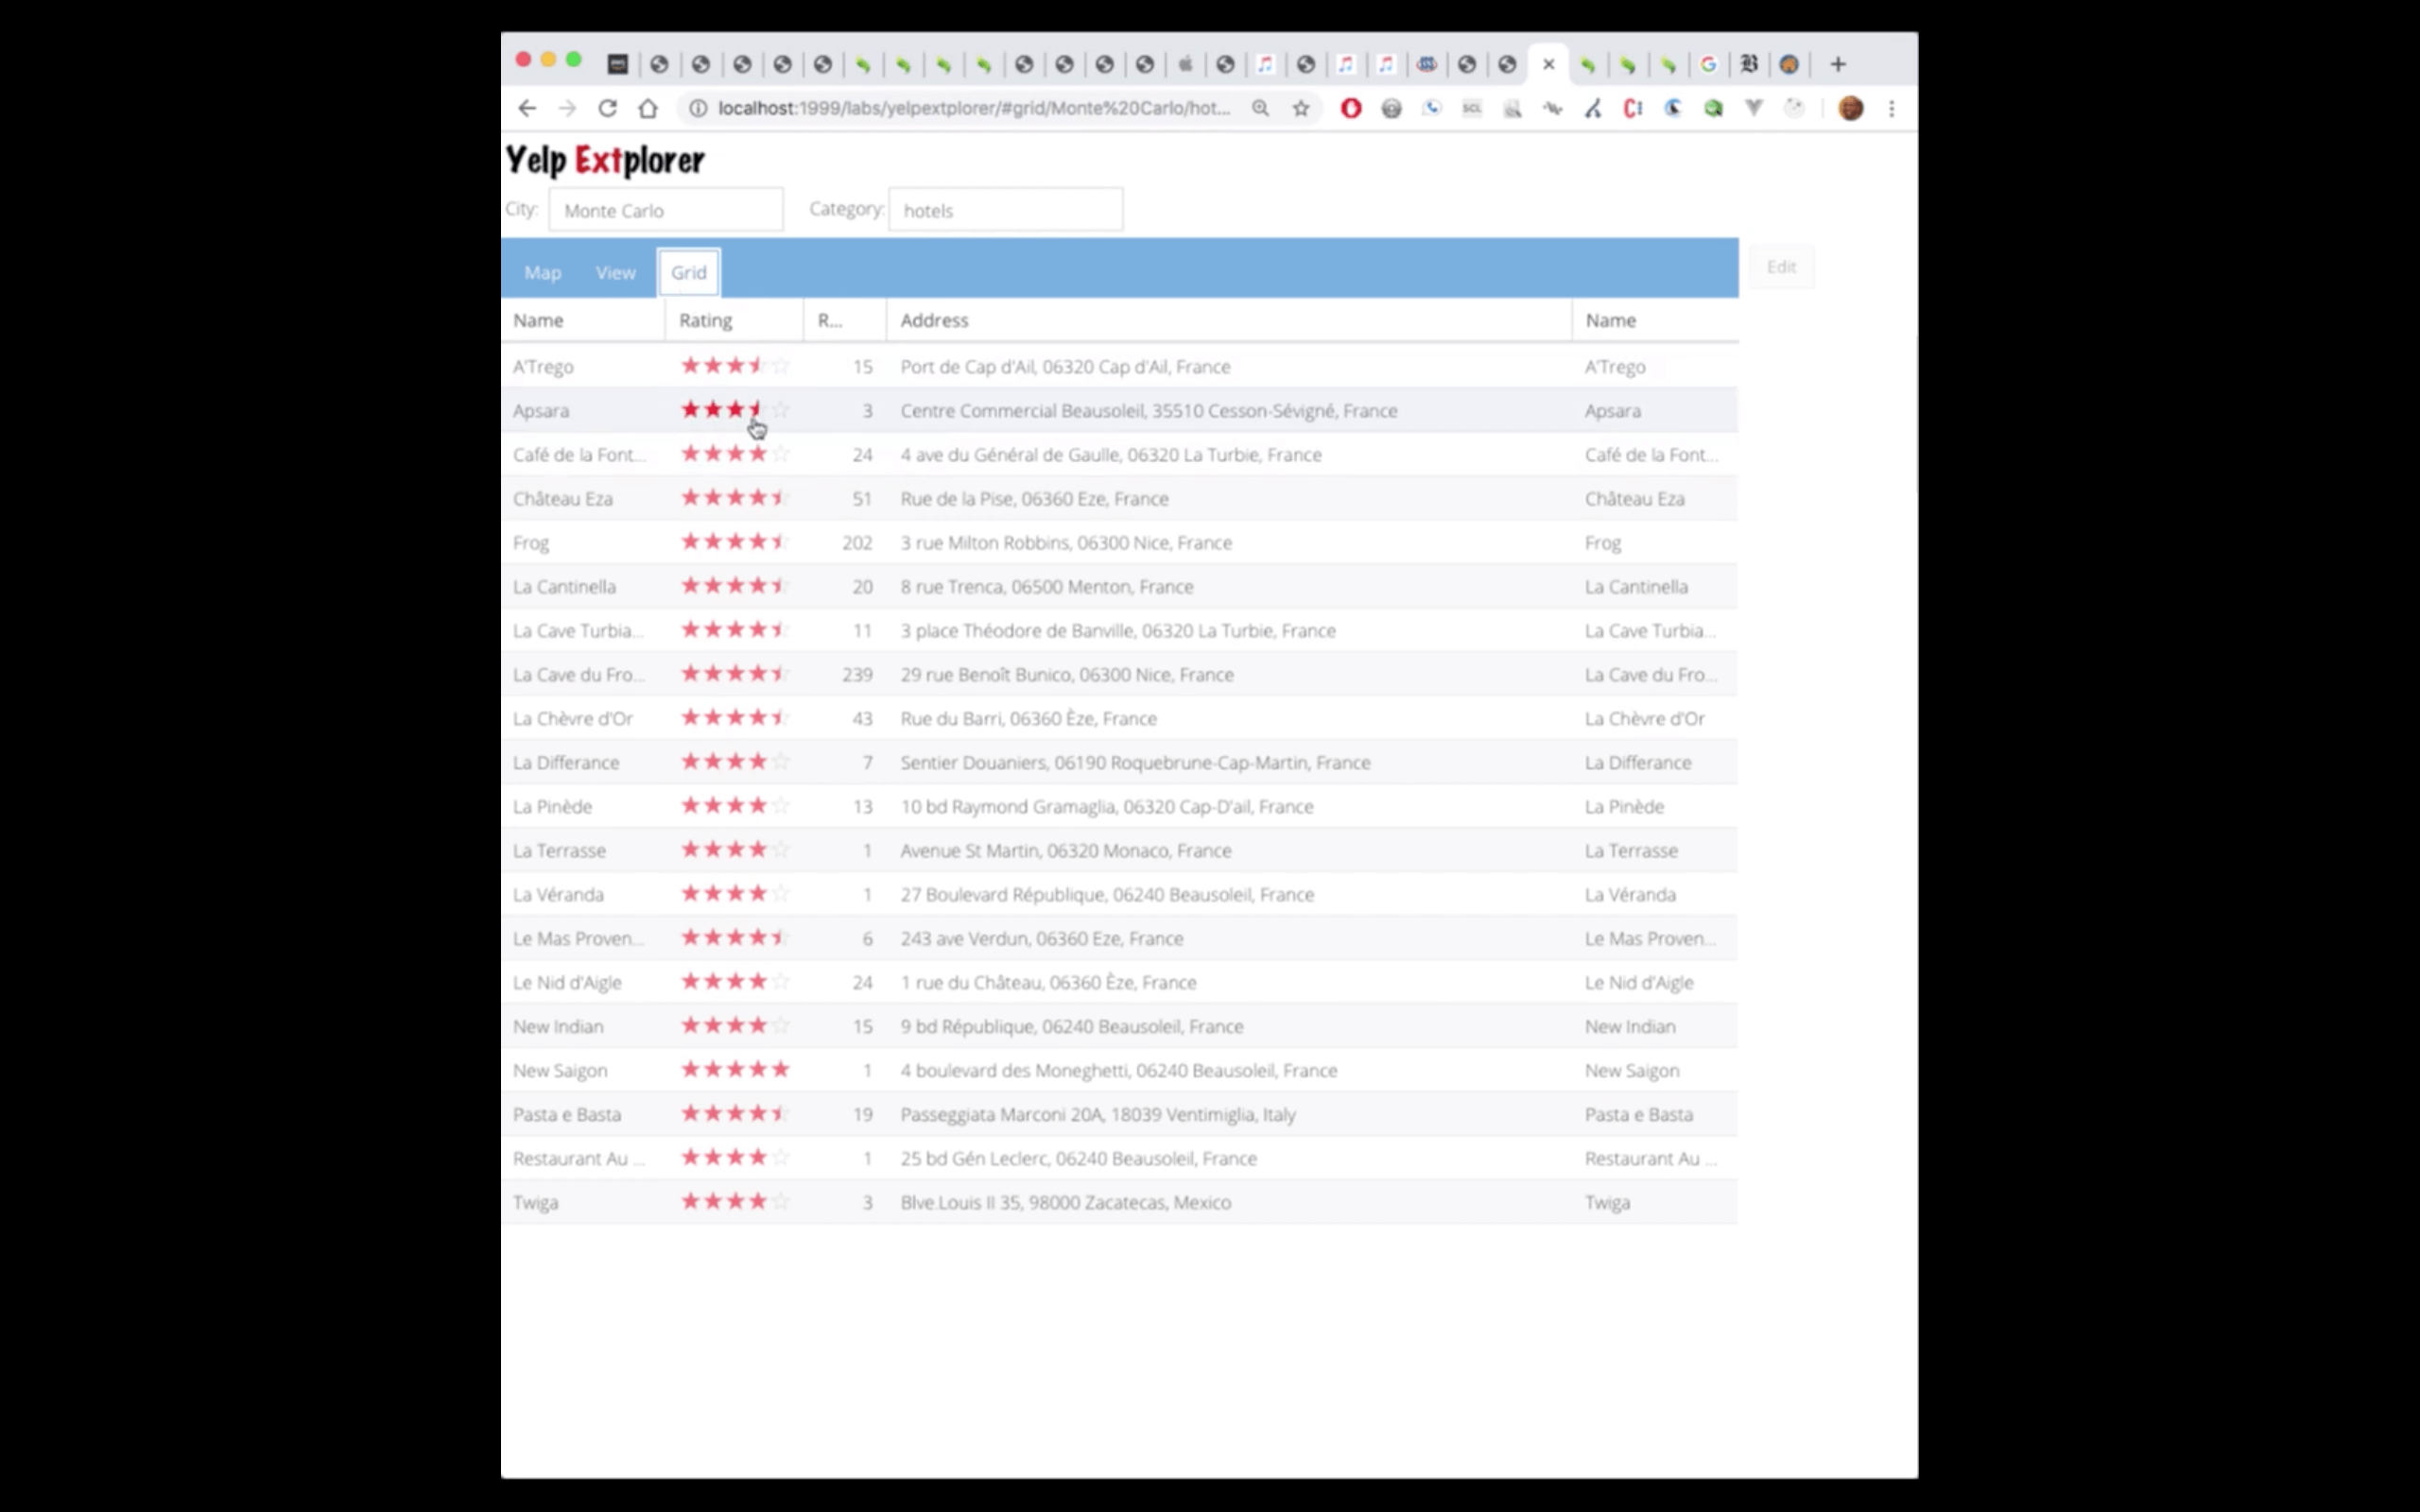The image size is (2420, 1512).
Task: Select address 'Rue de la Pise, 06360 Eze, France'
Action: coord(1034,499)
